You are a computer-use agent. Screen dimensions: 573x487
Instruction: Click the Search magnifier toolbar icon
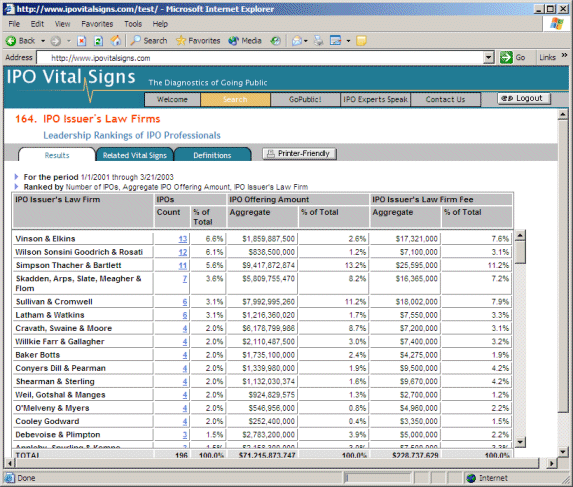[x=136, y=41]
